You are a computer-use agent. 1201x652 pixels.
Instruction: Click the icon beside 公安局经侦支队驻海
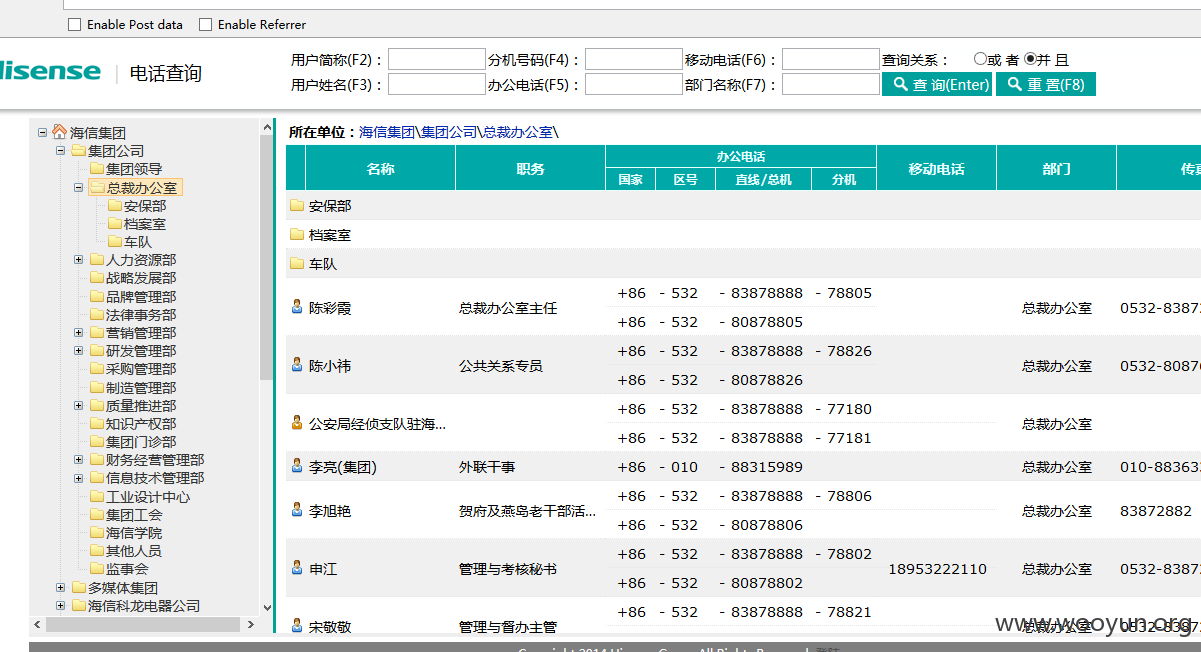click(297, 423)
